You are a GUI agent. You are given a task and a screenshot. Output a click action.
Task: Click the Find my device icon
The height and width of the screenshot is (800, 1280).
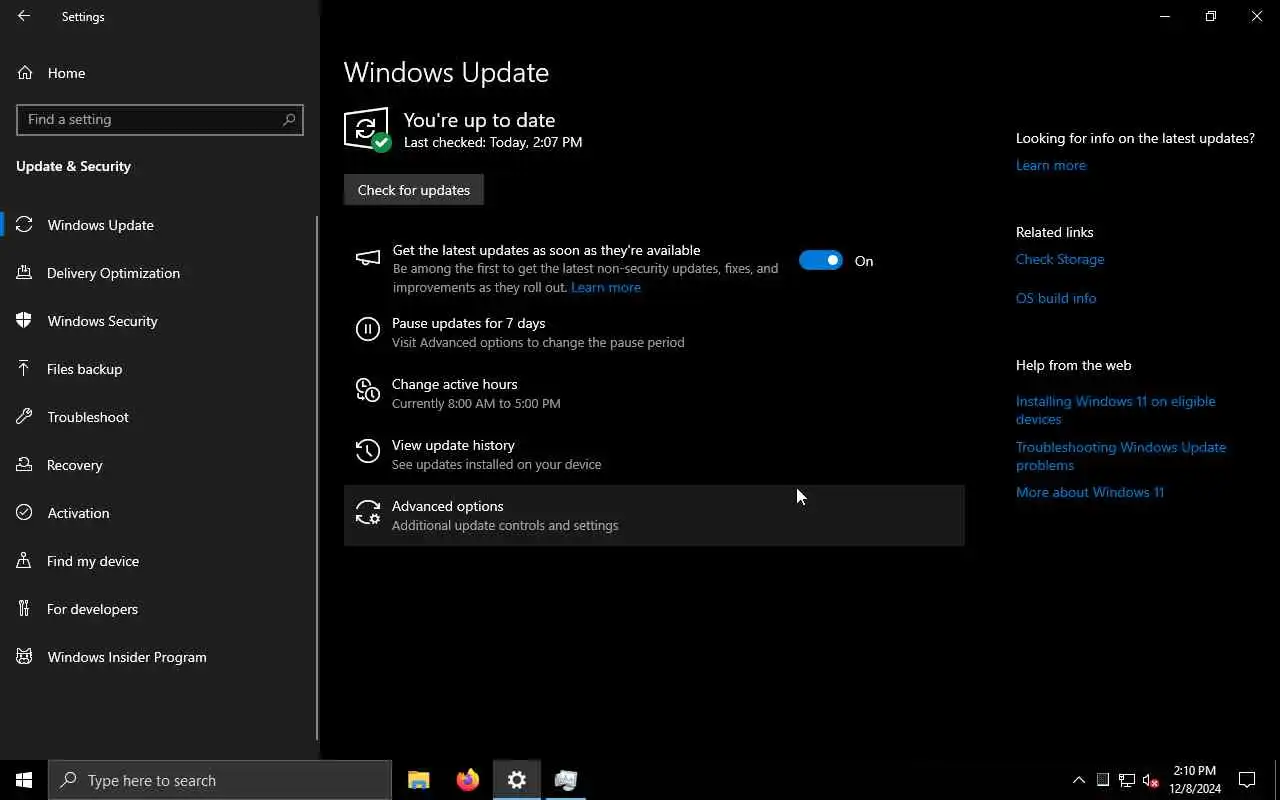[24, 561]
